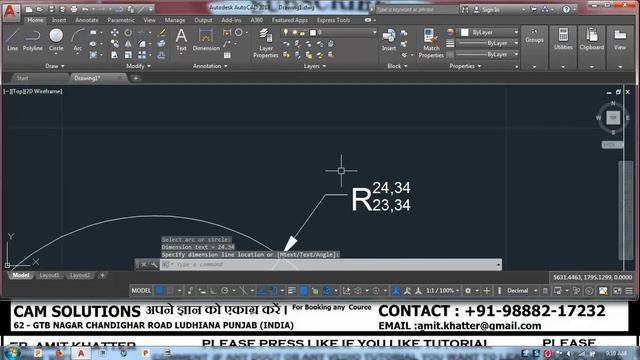Viewport: 640px width, 360px height.
Task: Click the Explode tool icon
Action: [162, 44]
